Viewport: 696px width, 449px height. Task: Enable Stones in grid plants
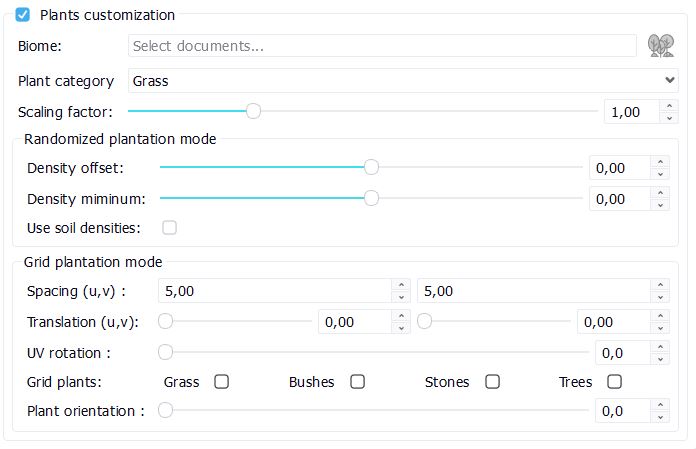[x=492, y=381]
